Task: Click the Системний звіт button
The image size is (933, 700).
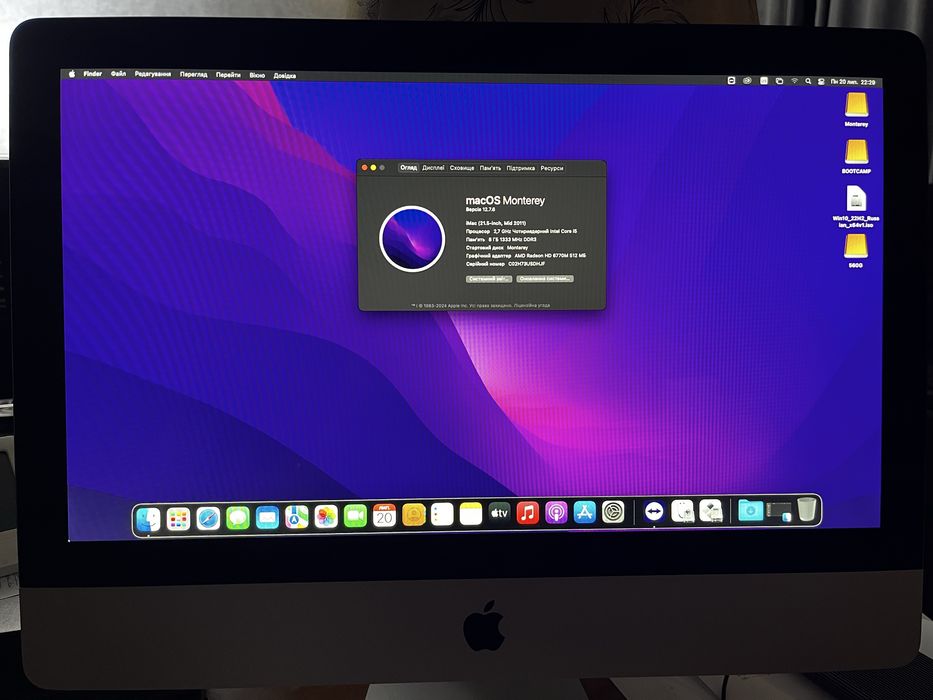Action: click(x=489, y=279)
